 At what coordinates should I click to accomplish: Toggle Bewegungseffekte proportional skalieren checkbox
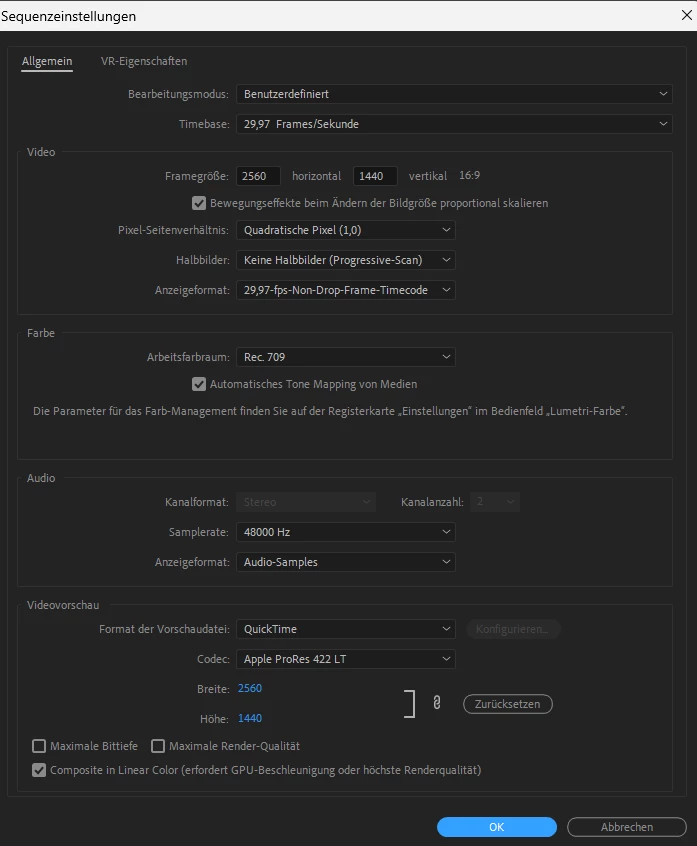pyautogui.click(x=199, y=203)
